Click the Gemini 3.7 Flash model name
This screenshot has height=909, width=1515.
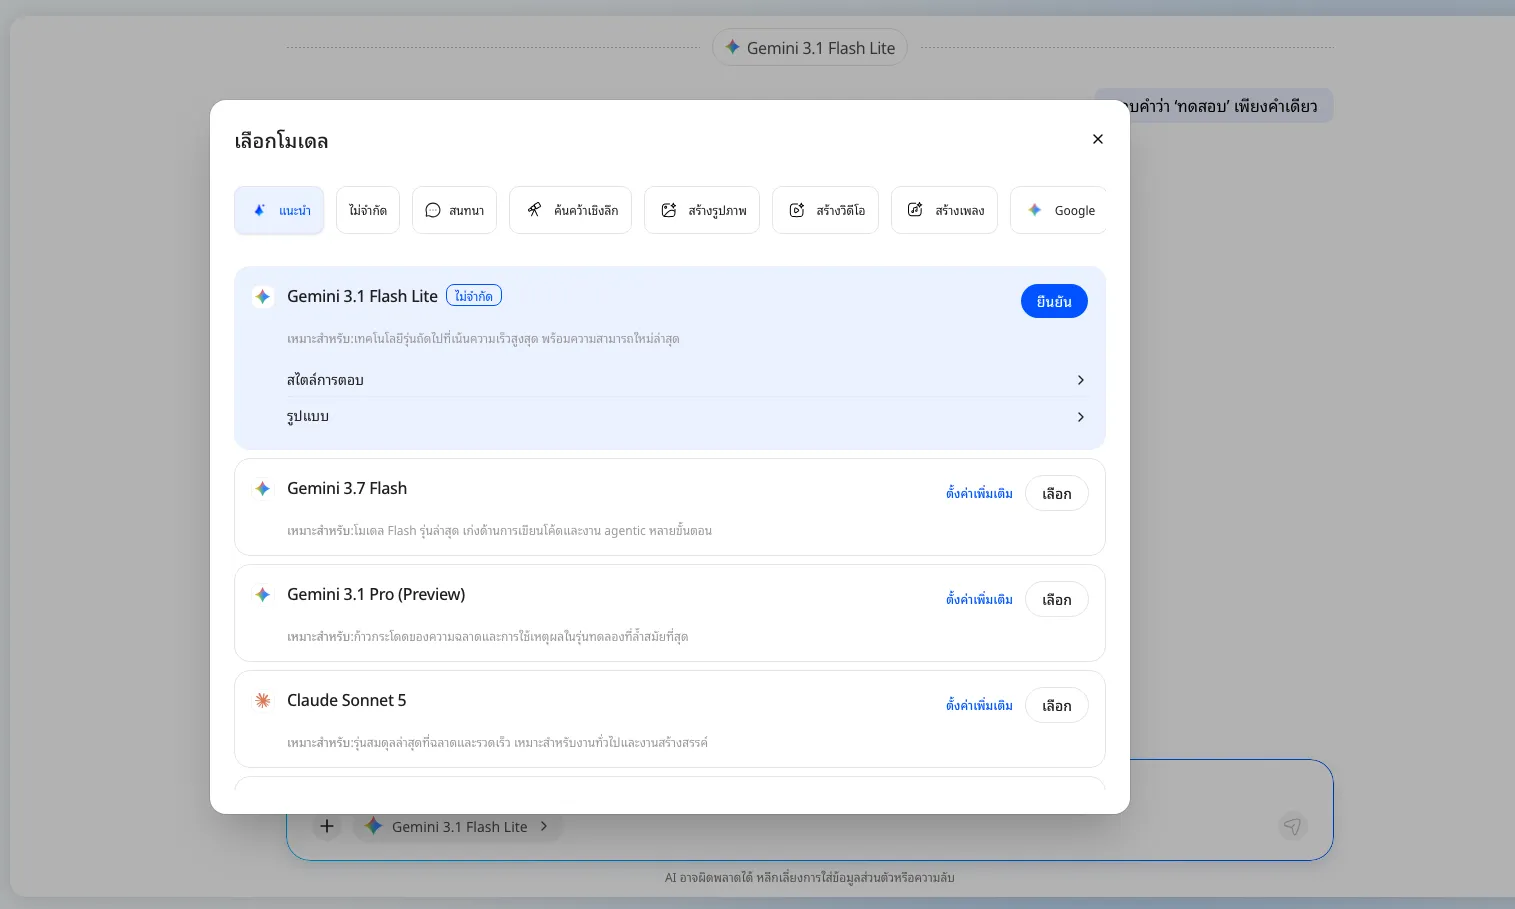tap(347, 488)
